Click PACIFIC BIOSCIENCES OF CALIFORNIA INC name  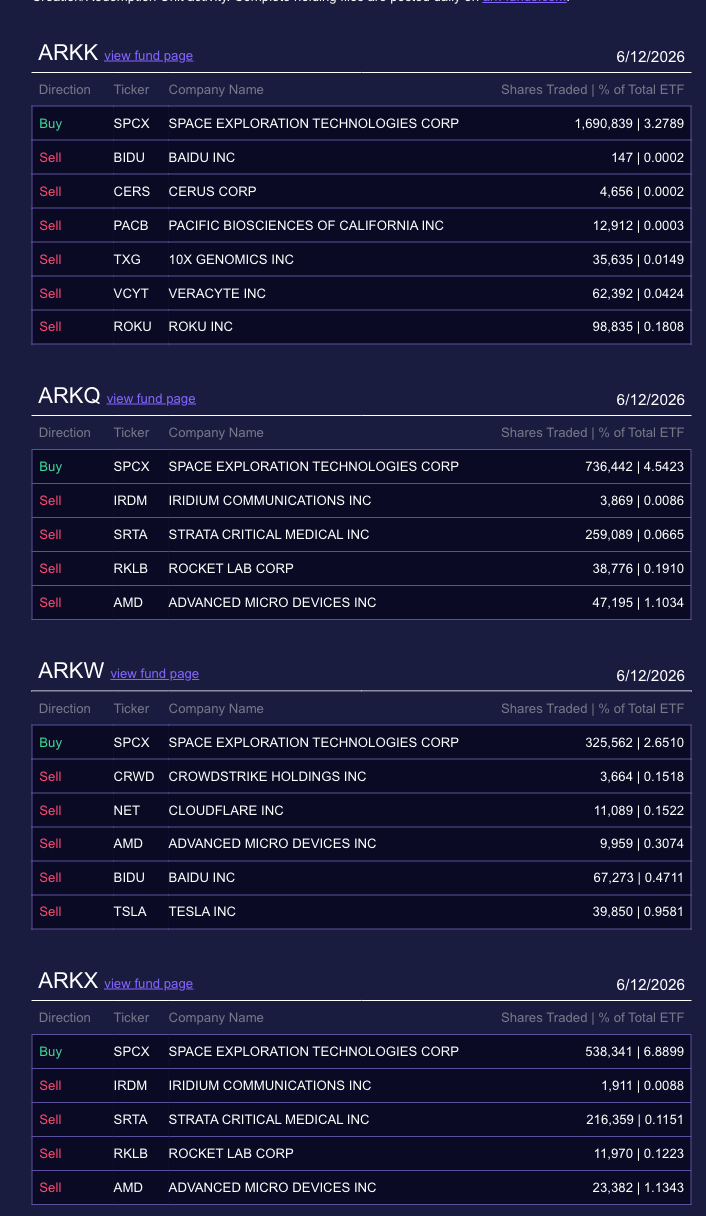pyautogui.click(x=306, y=226)
